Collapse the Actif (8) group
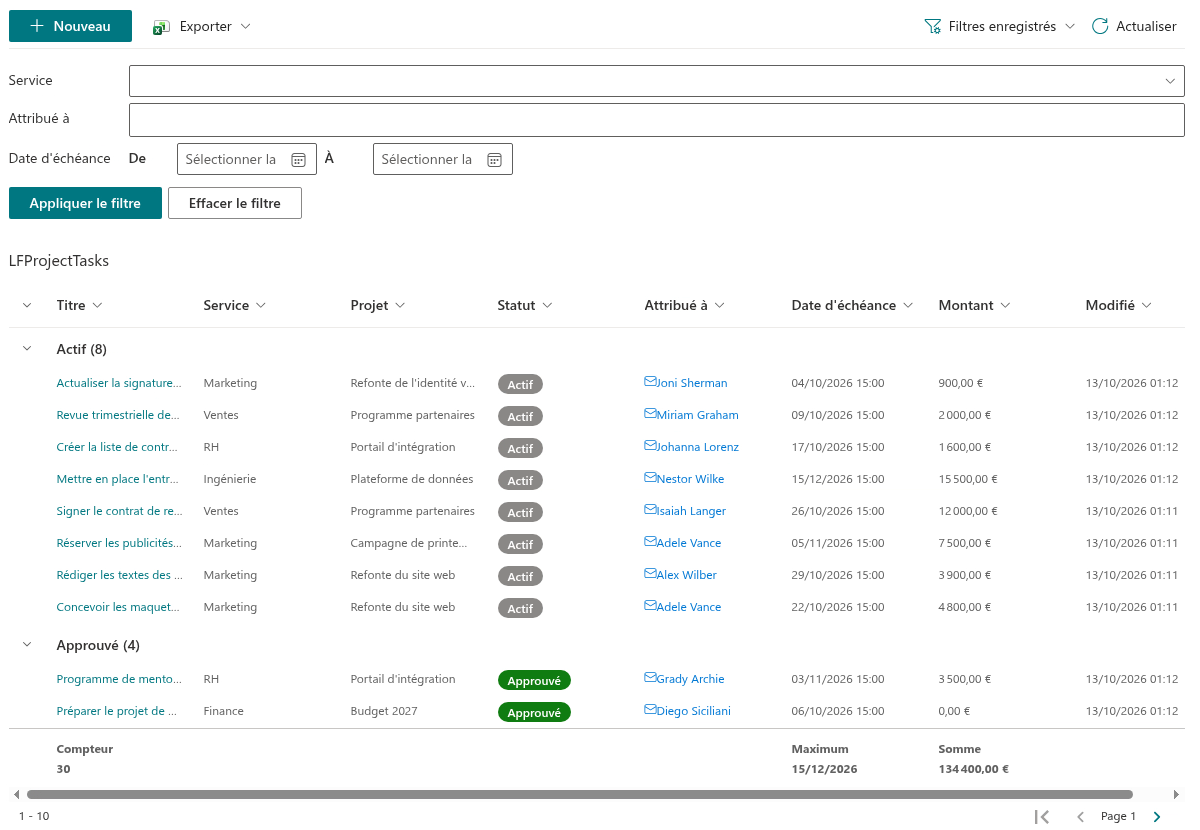1200x830 pixels. pyautogui.click(x=27, y=349)
